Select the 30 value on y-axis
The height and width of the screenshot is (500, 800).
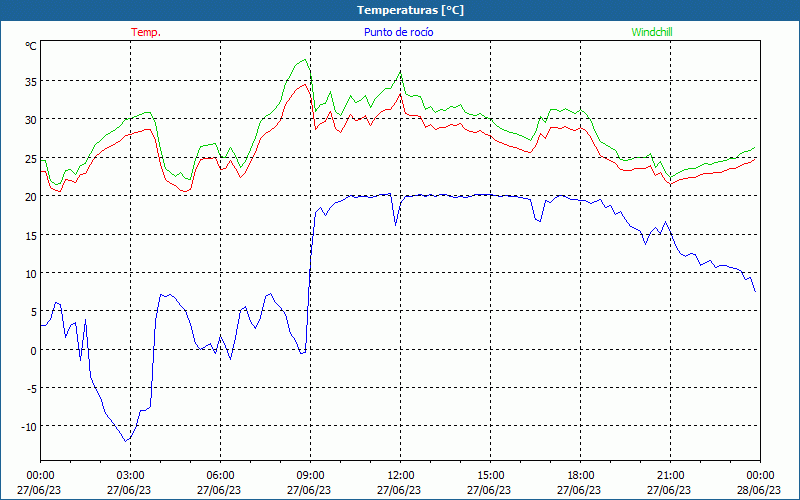point(31,120)
